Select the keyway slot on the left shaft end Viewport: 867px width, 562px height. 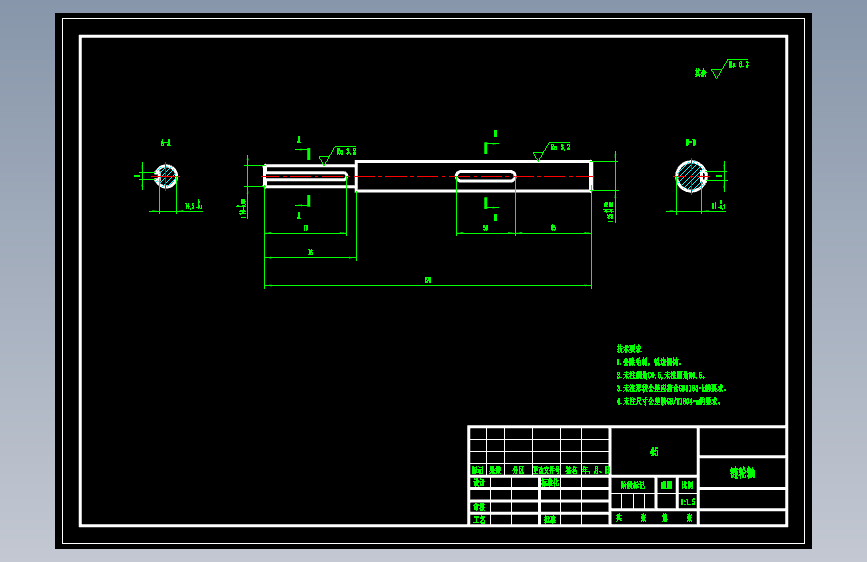pyautogui.click(x=306, y=176)
